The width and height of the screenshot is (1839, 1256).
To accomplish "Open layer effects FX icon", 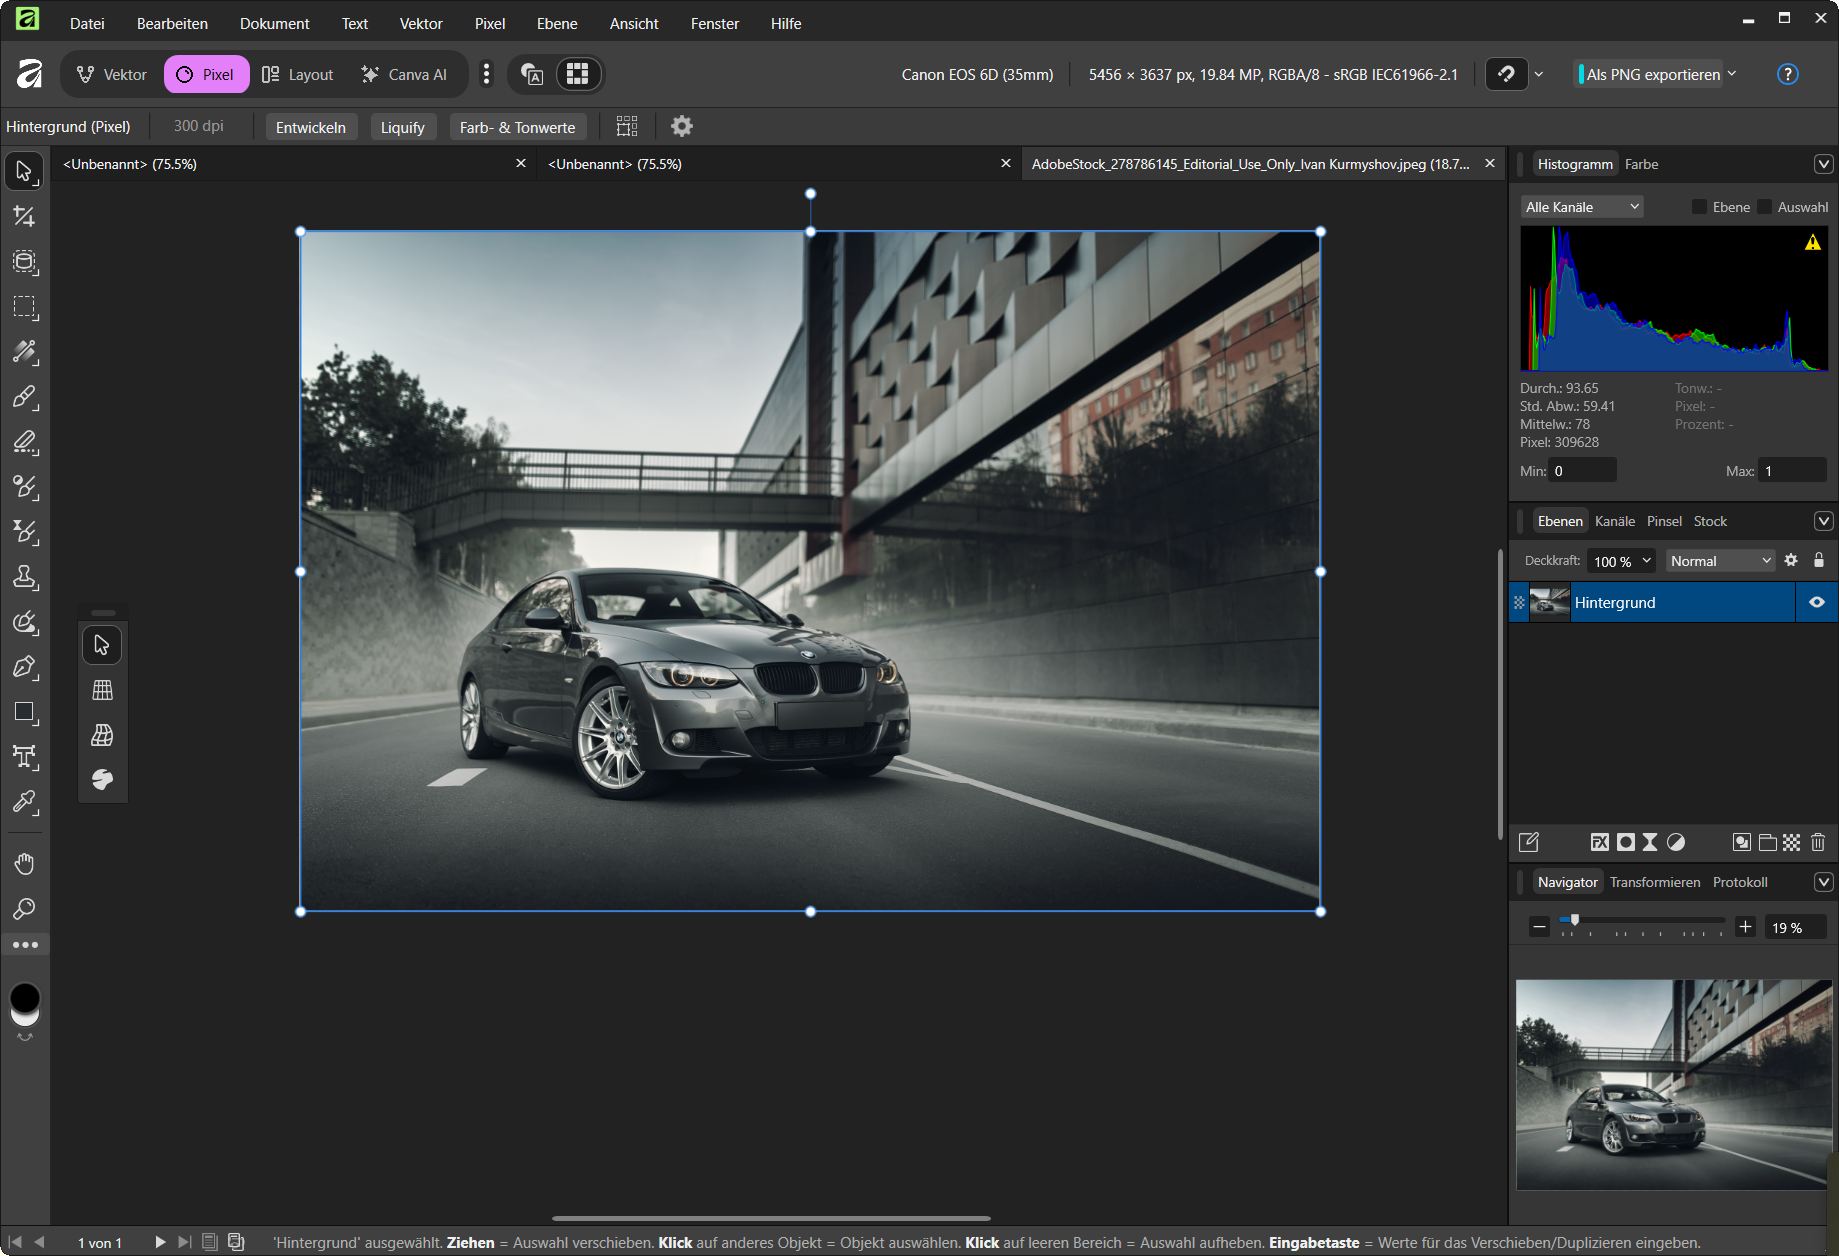I will click(x=1600, y=842).
